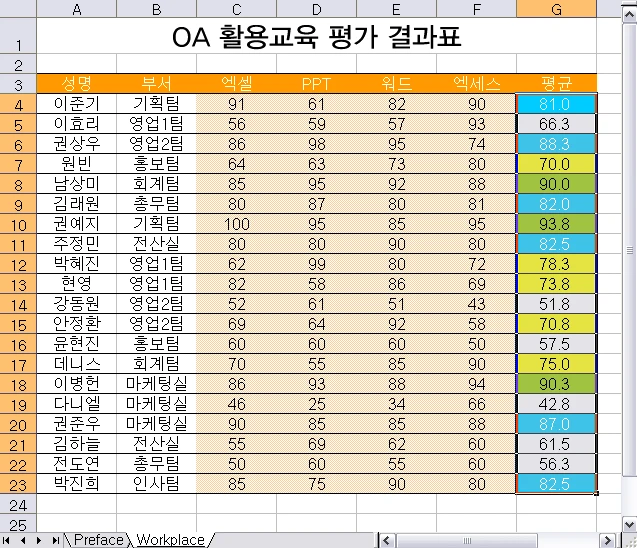Click average cell 51.8 for 강동원

pyautogui.click(x=557, y=304)
